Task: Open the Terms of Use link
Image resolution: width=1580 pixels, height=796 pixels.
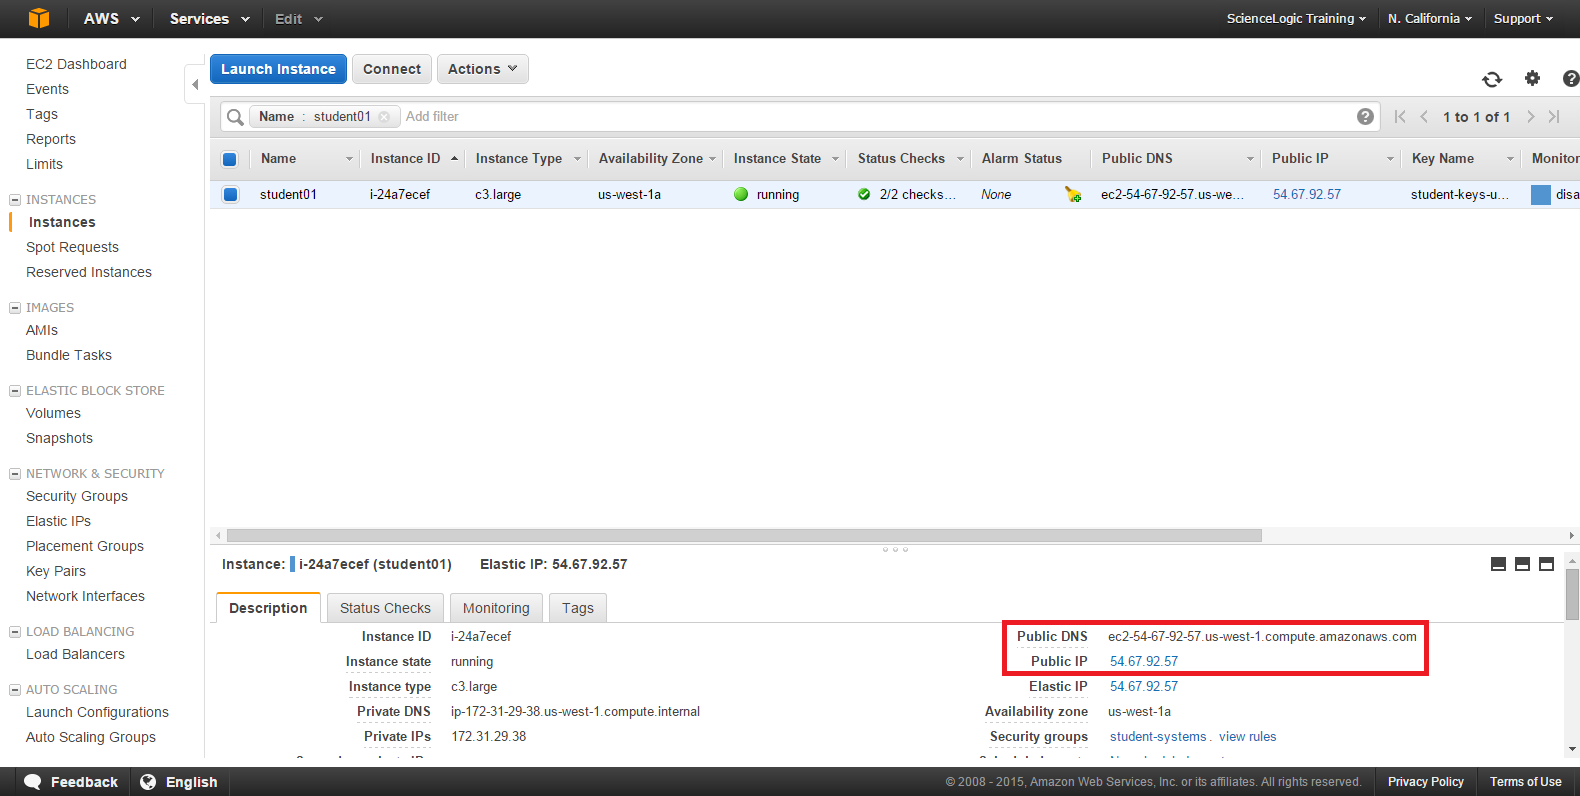Action: coord(1525,782)
